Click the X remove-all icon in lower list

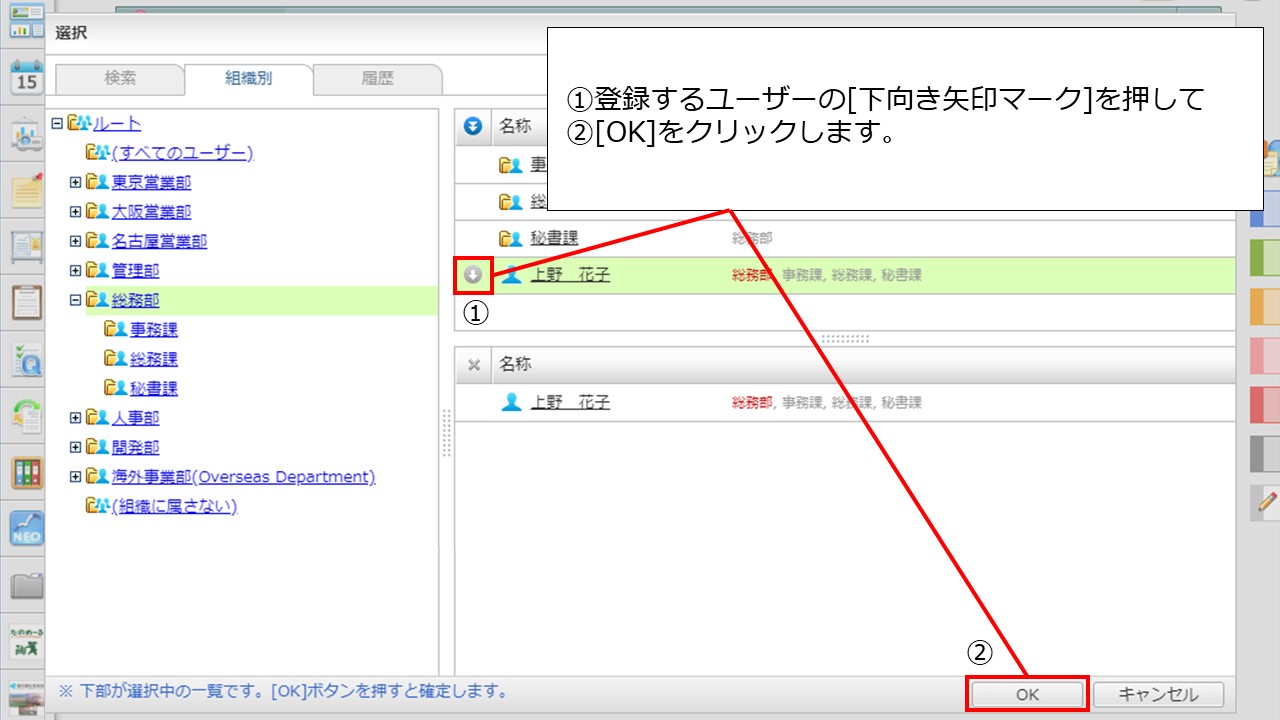coord(474,365)
